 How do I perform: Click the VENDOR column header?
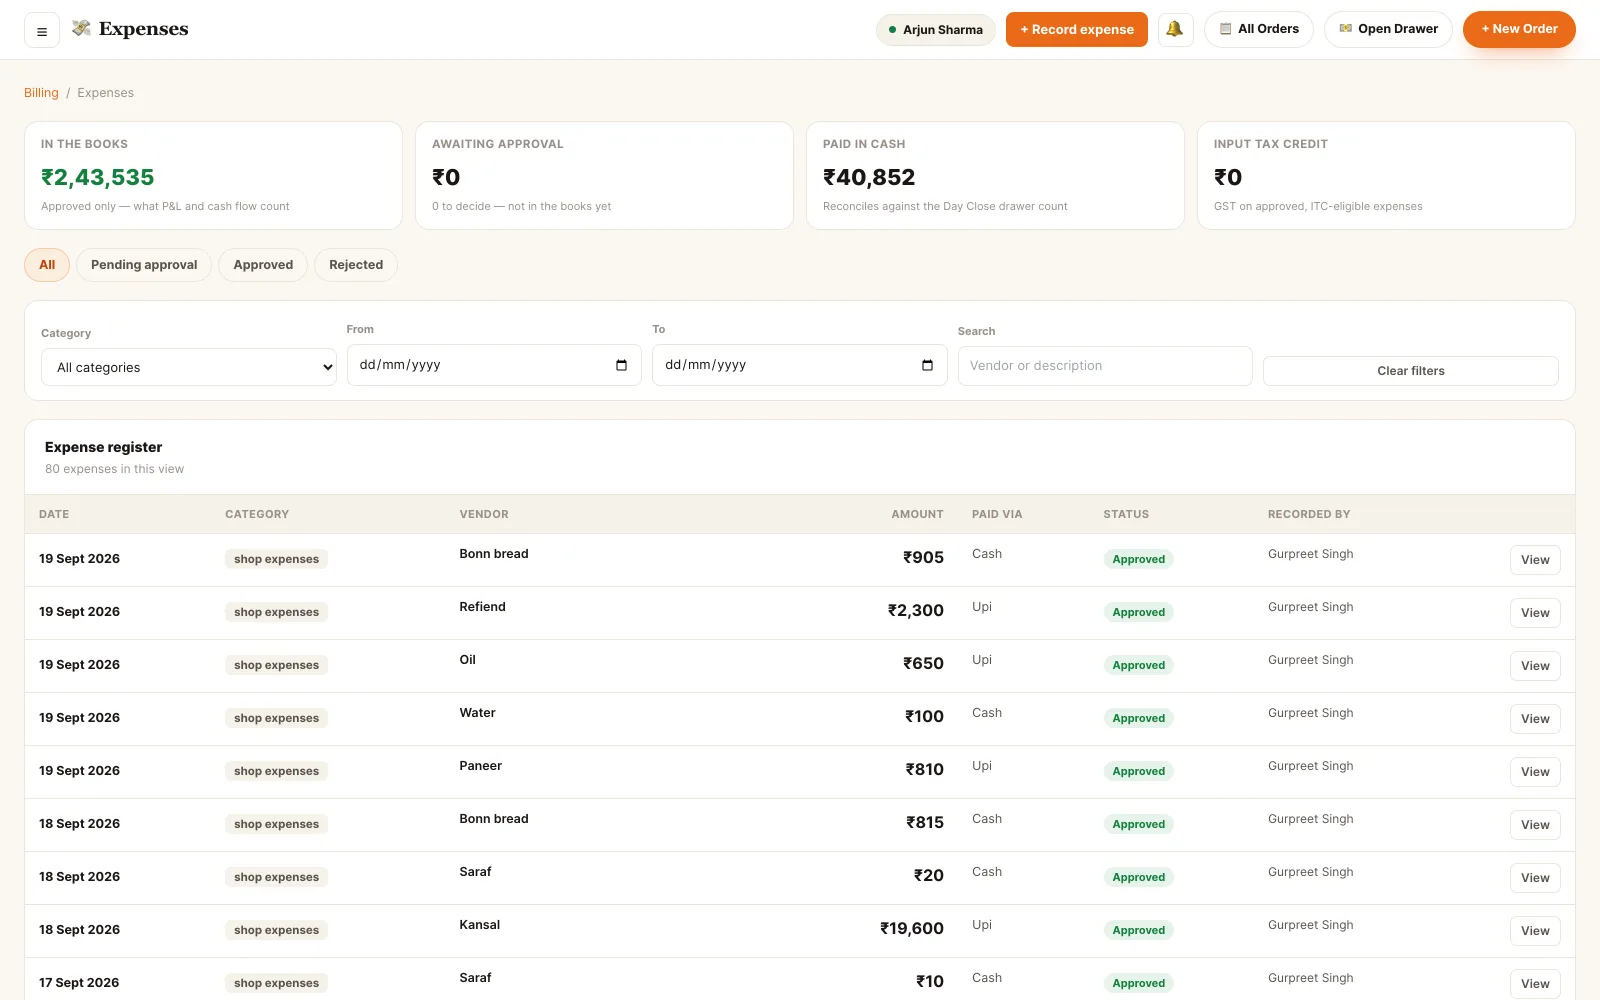[x=484, y=514]
